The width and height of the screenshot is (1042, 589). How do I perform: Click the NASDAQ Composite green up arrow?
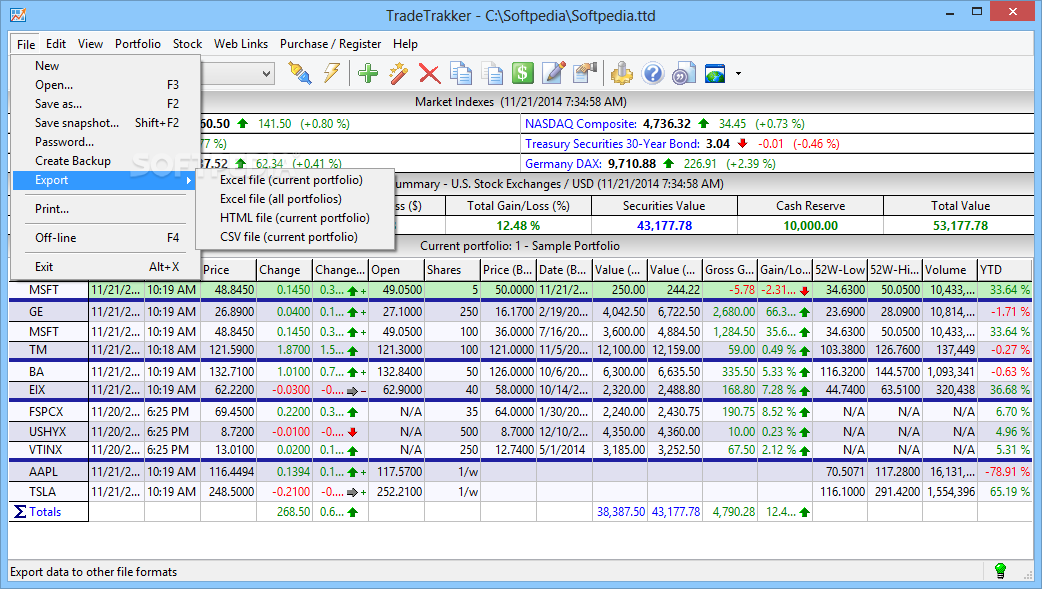704,124
